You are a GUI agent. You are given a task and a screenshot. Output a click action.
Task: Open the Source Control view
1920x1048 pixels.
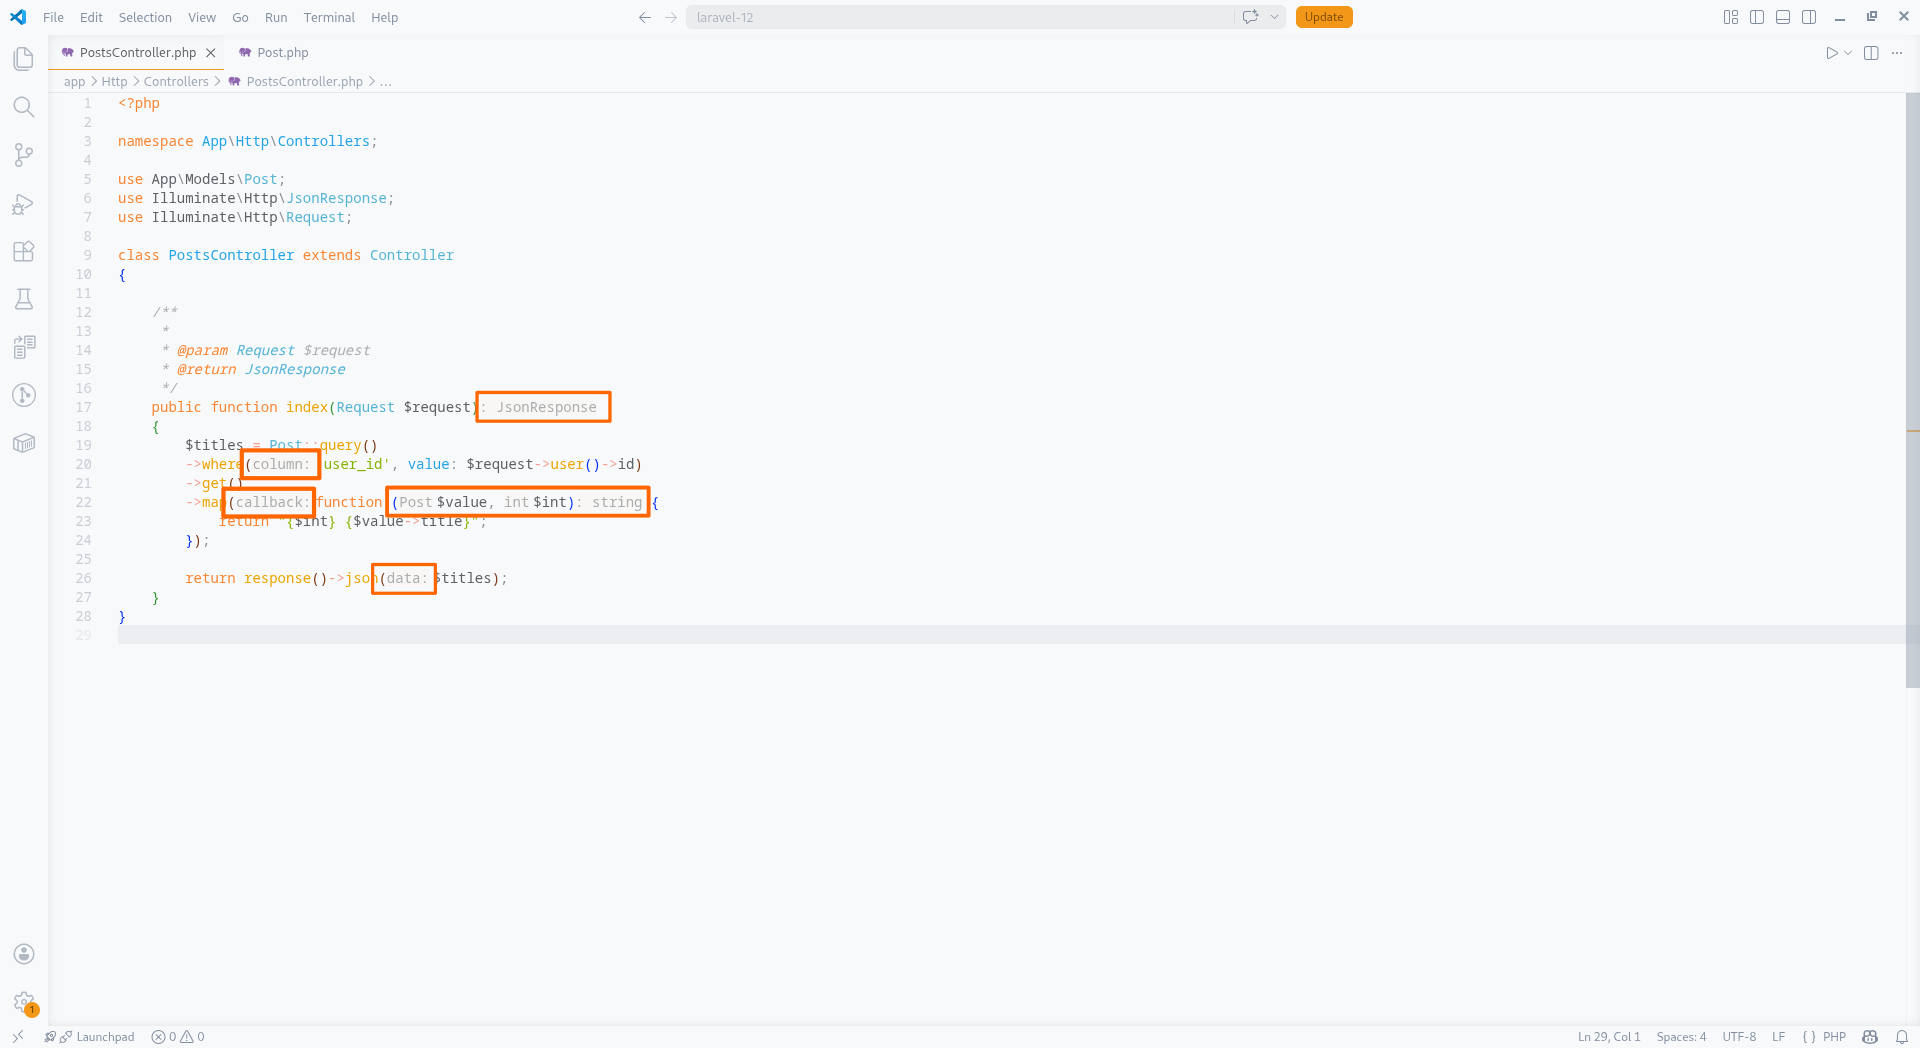(24, 155)
